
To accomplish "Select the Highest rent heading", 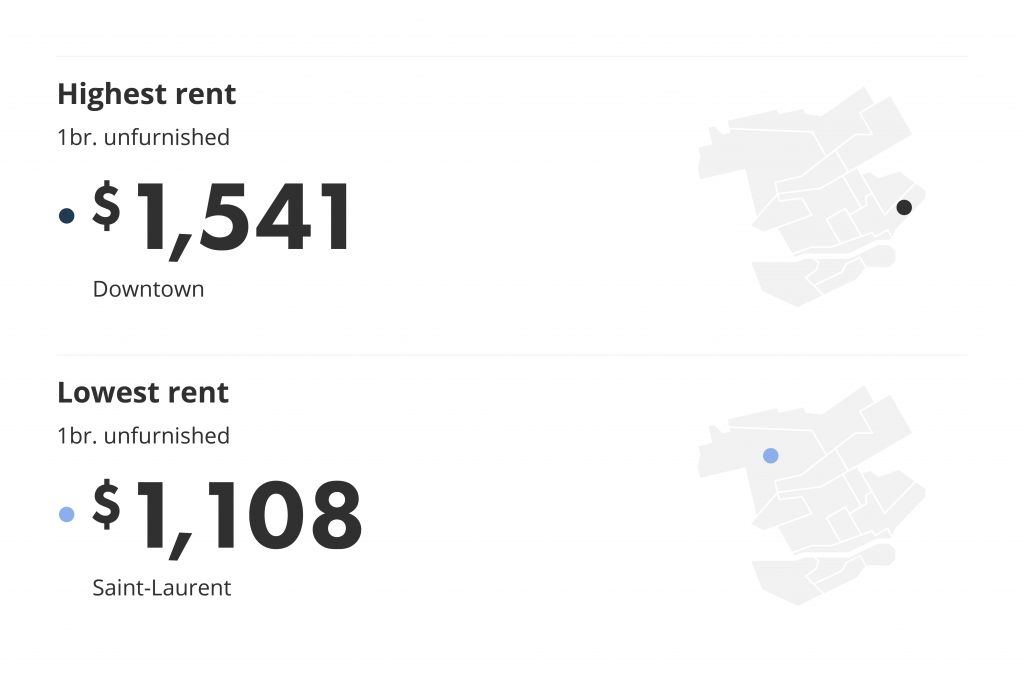I will [146, 94].
